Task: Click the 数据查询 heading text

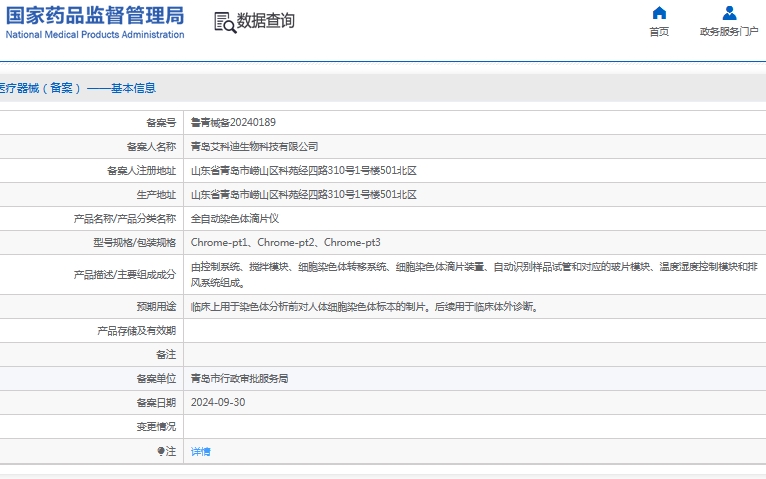Action: tap(265, 21)
